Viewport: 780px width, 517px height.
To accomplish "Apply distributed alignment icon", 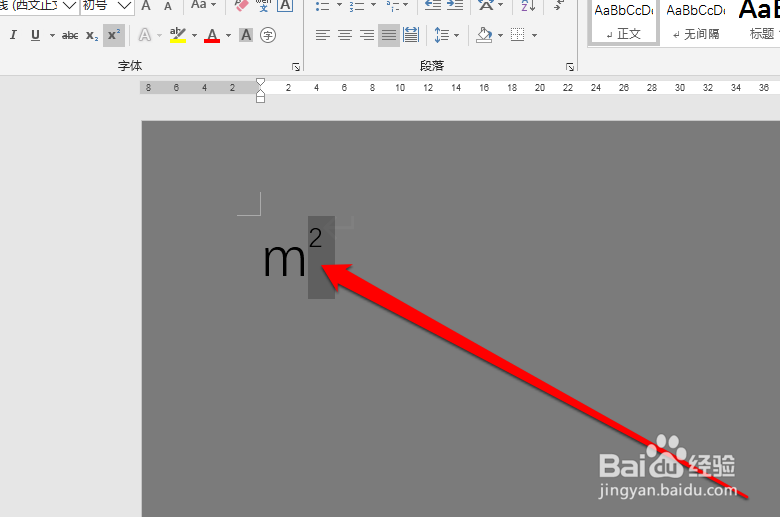I will [411, 35].
